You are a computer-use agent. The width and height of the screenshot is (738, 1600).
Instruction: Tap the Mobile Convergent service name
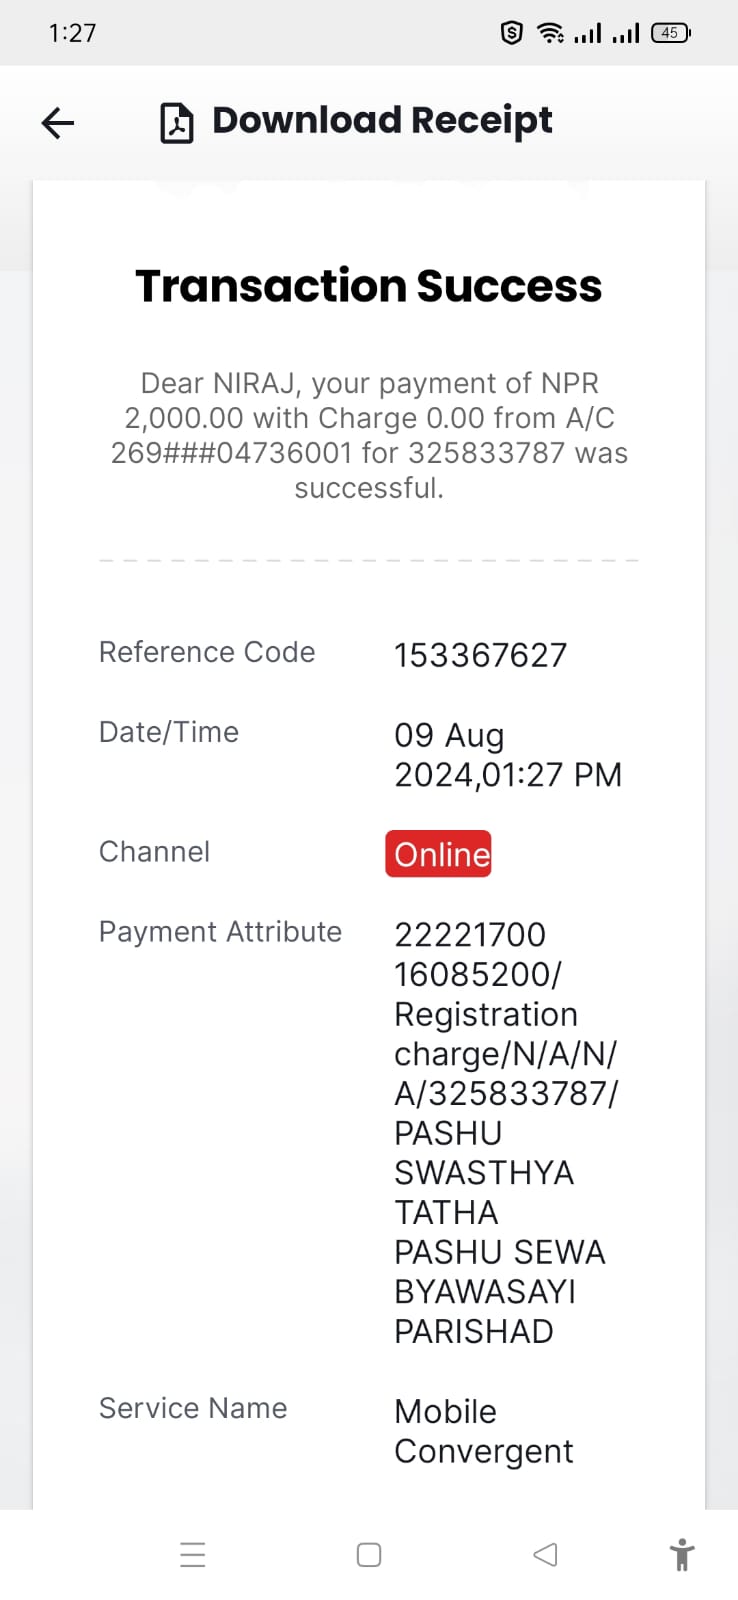tap(484, 1431)
